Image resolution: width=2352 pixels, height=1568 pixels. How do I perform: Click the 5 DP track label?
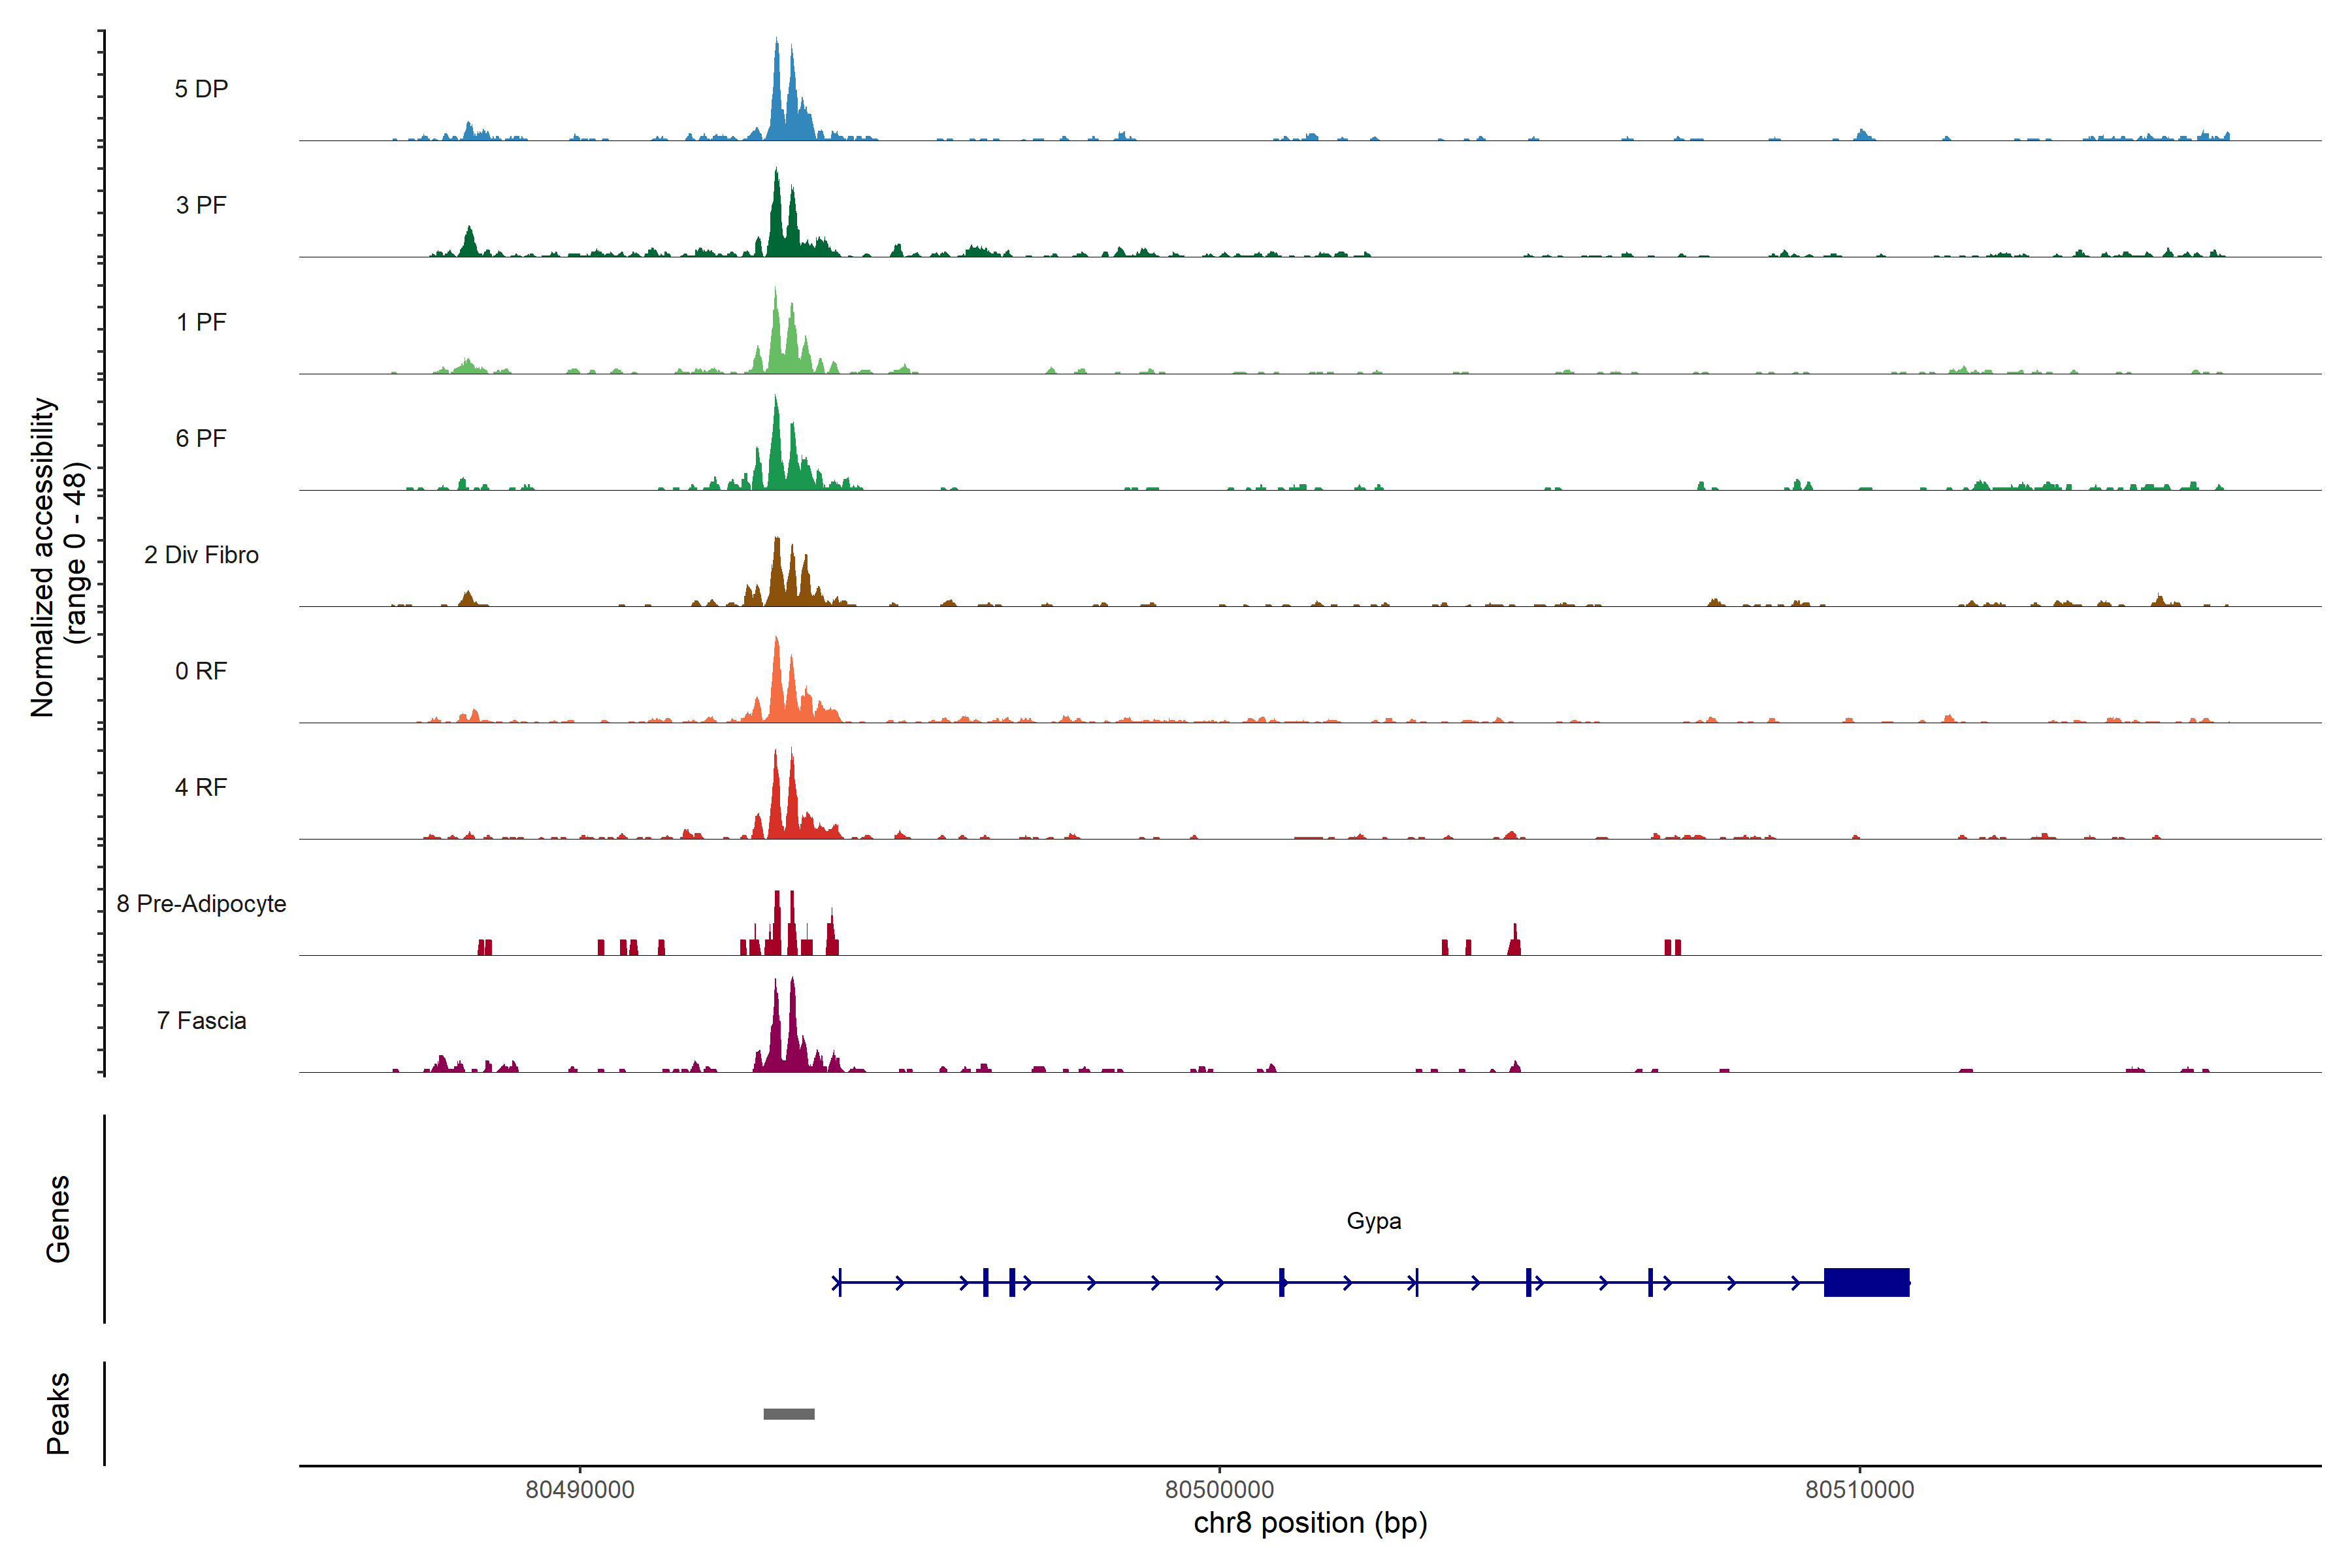pos(201,89)
